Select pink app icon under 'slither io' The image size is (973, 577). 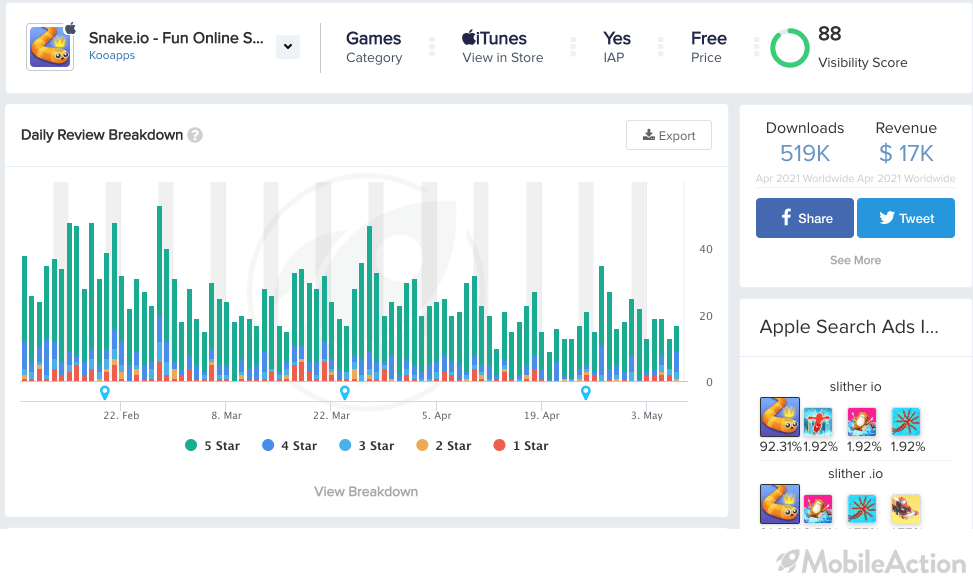coord(862,422)
